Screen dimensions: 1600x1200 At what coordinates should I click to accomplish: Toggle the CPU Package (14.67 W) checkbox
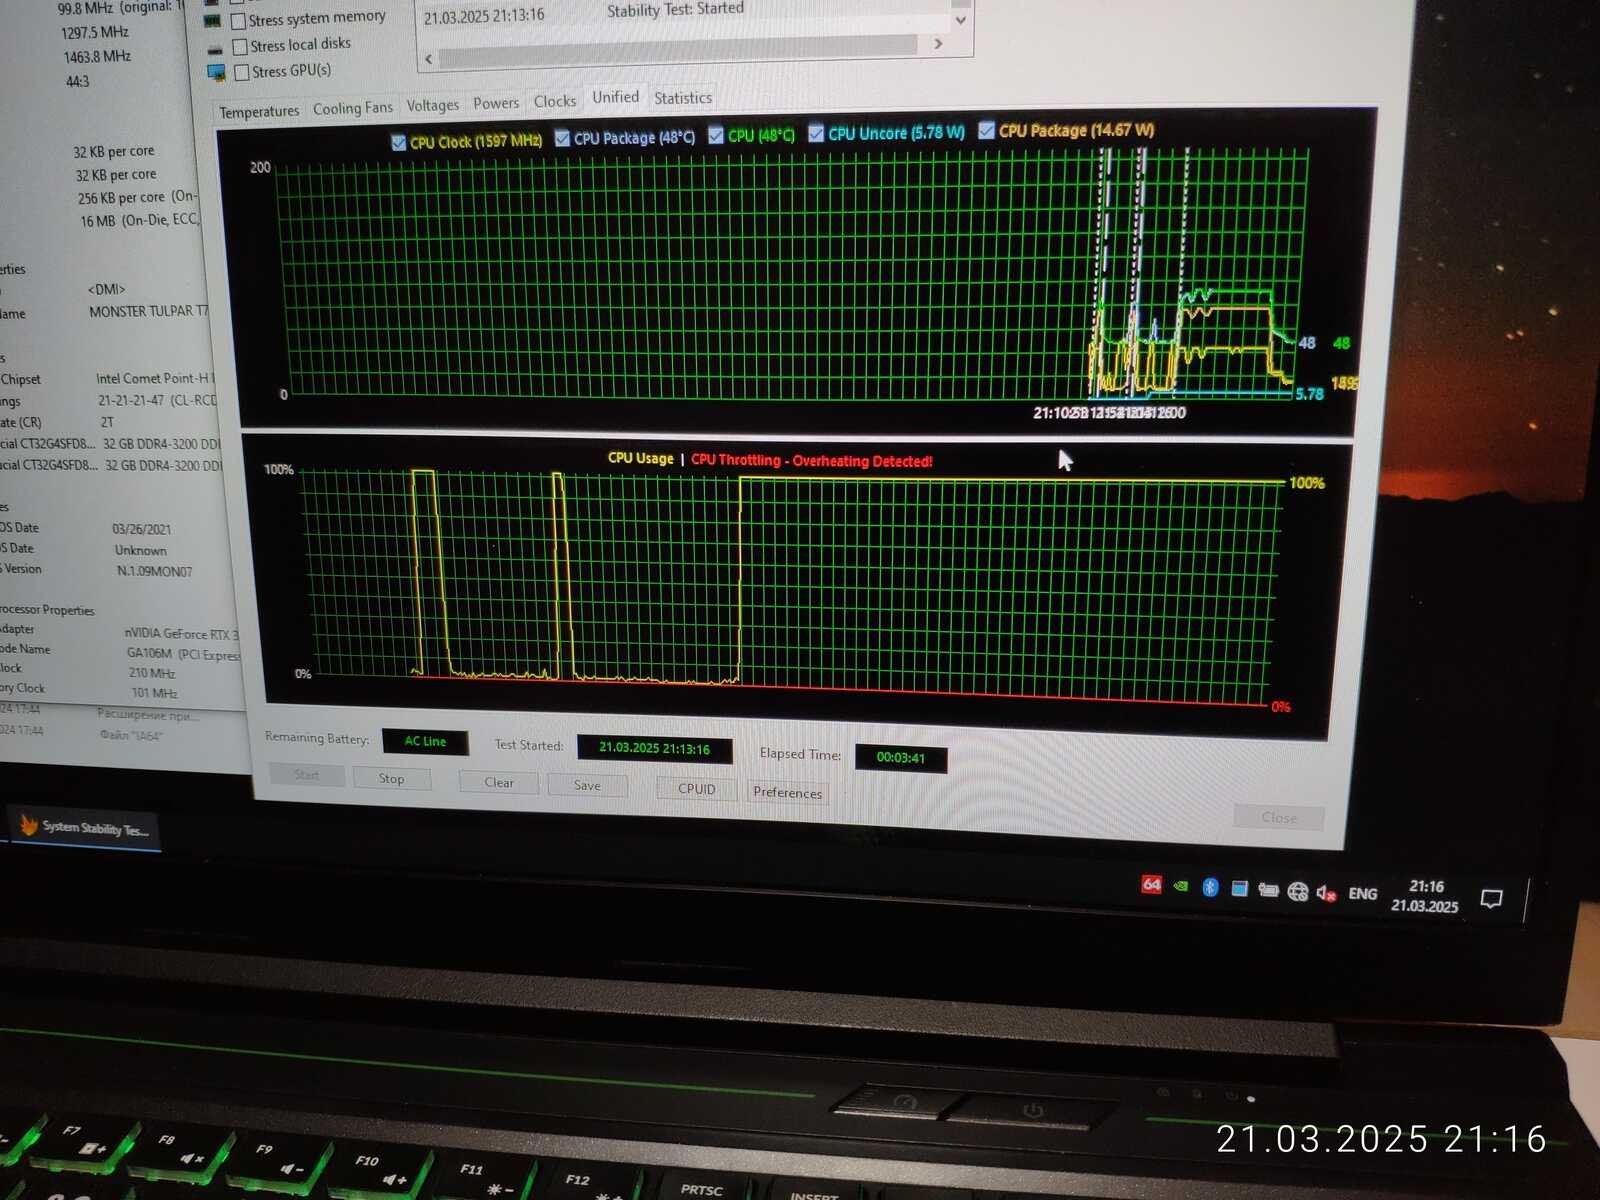tap(987, 130)
